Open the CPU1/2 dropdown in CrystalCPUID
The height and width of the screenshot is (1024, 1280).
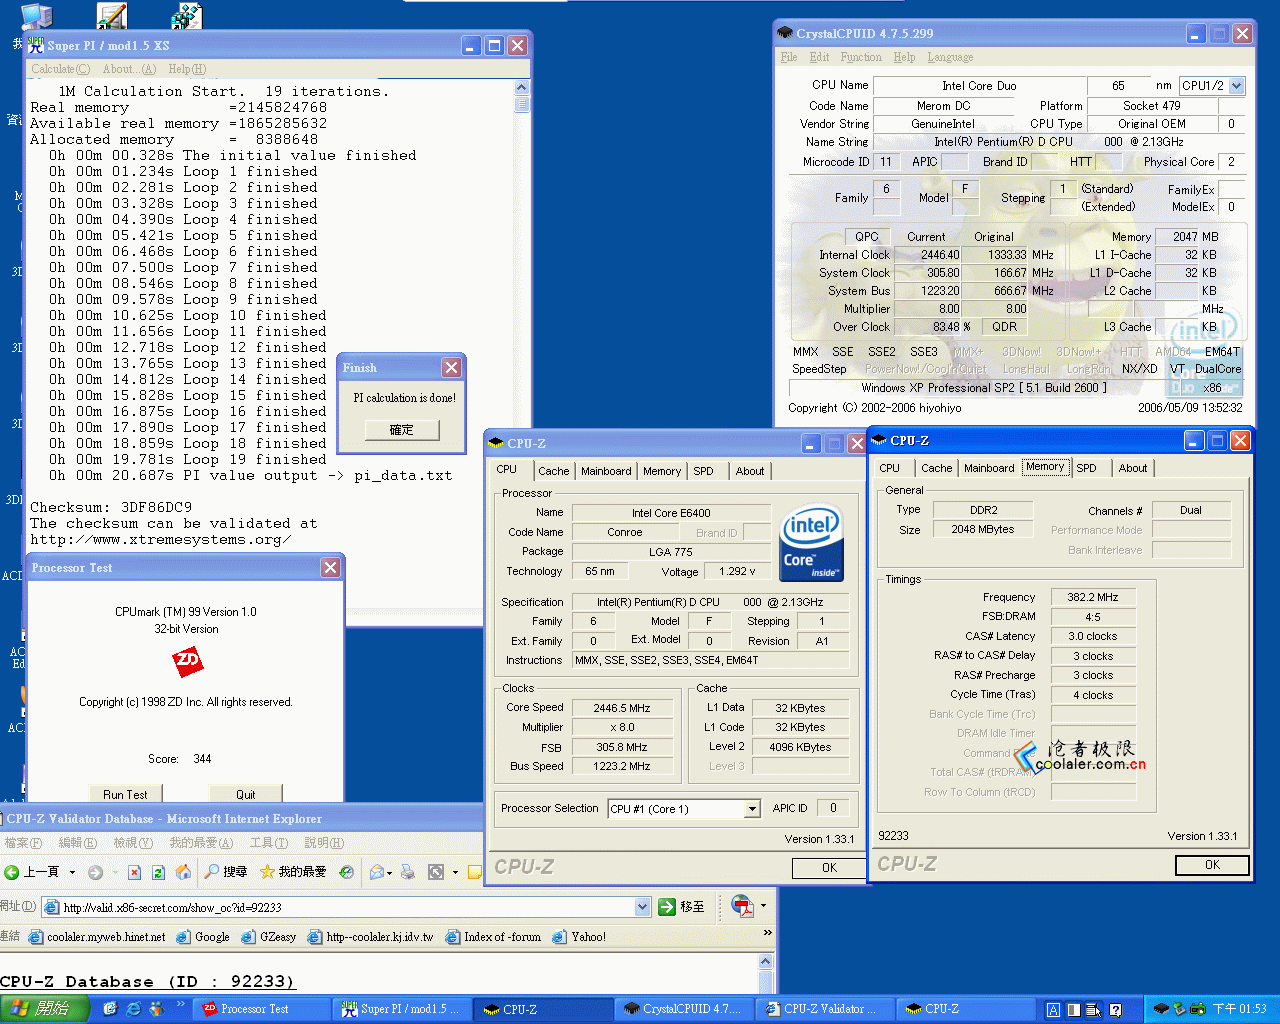[x=1237, y=85]
